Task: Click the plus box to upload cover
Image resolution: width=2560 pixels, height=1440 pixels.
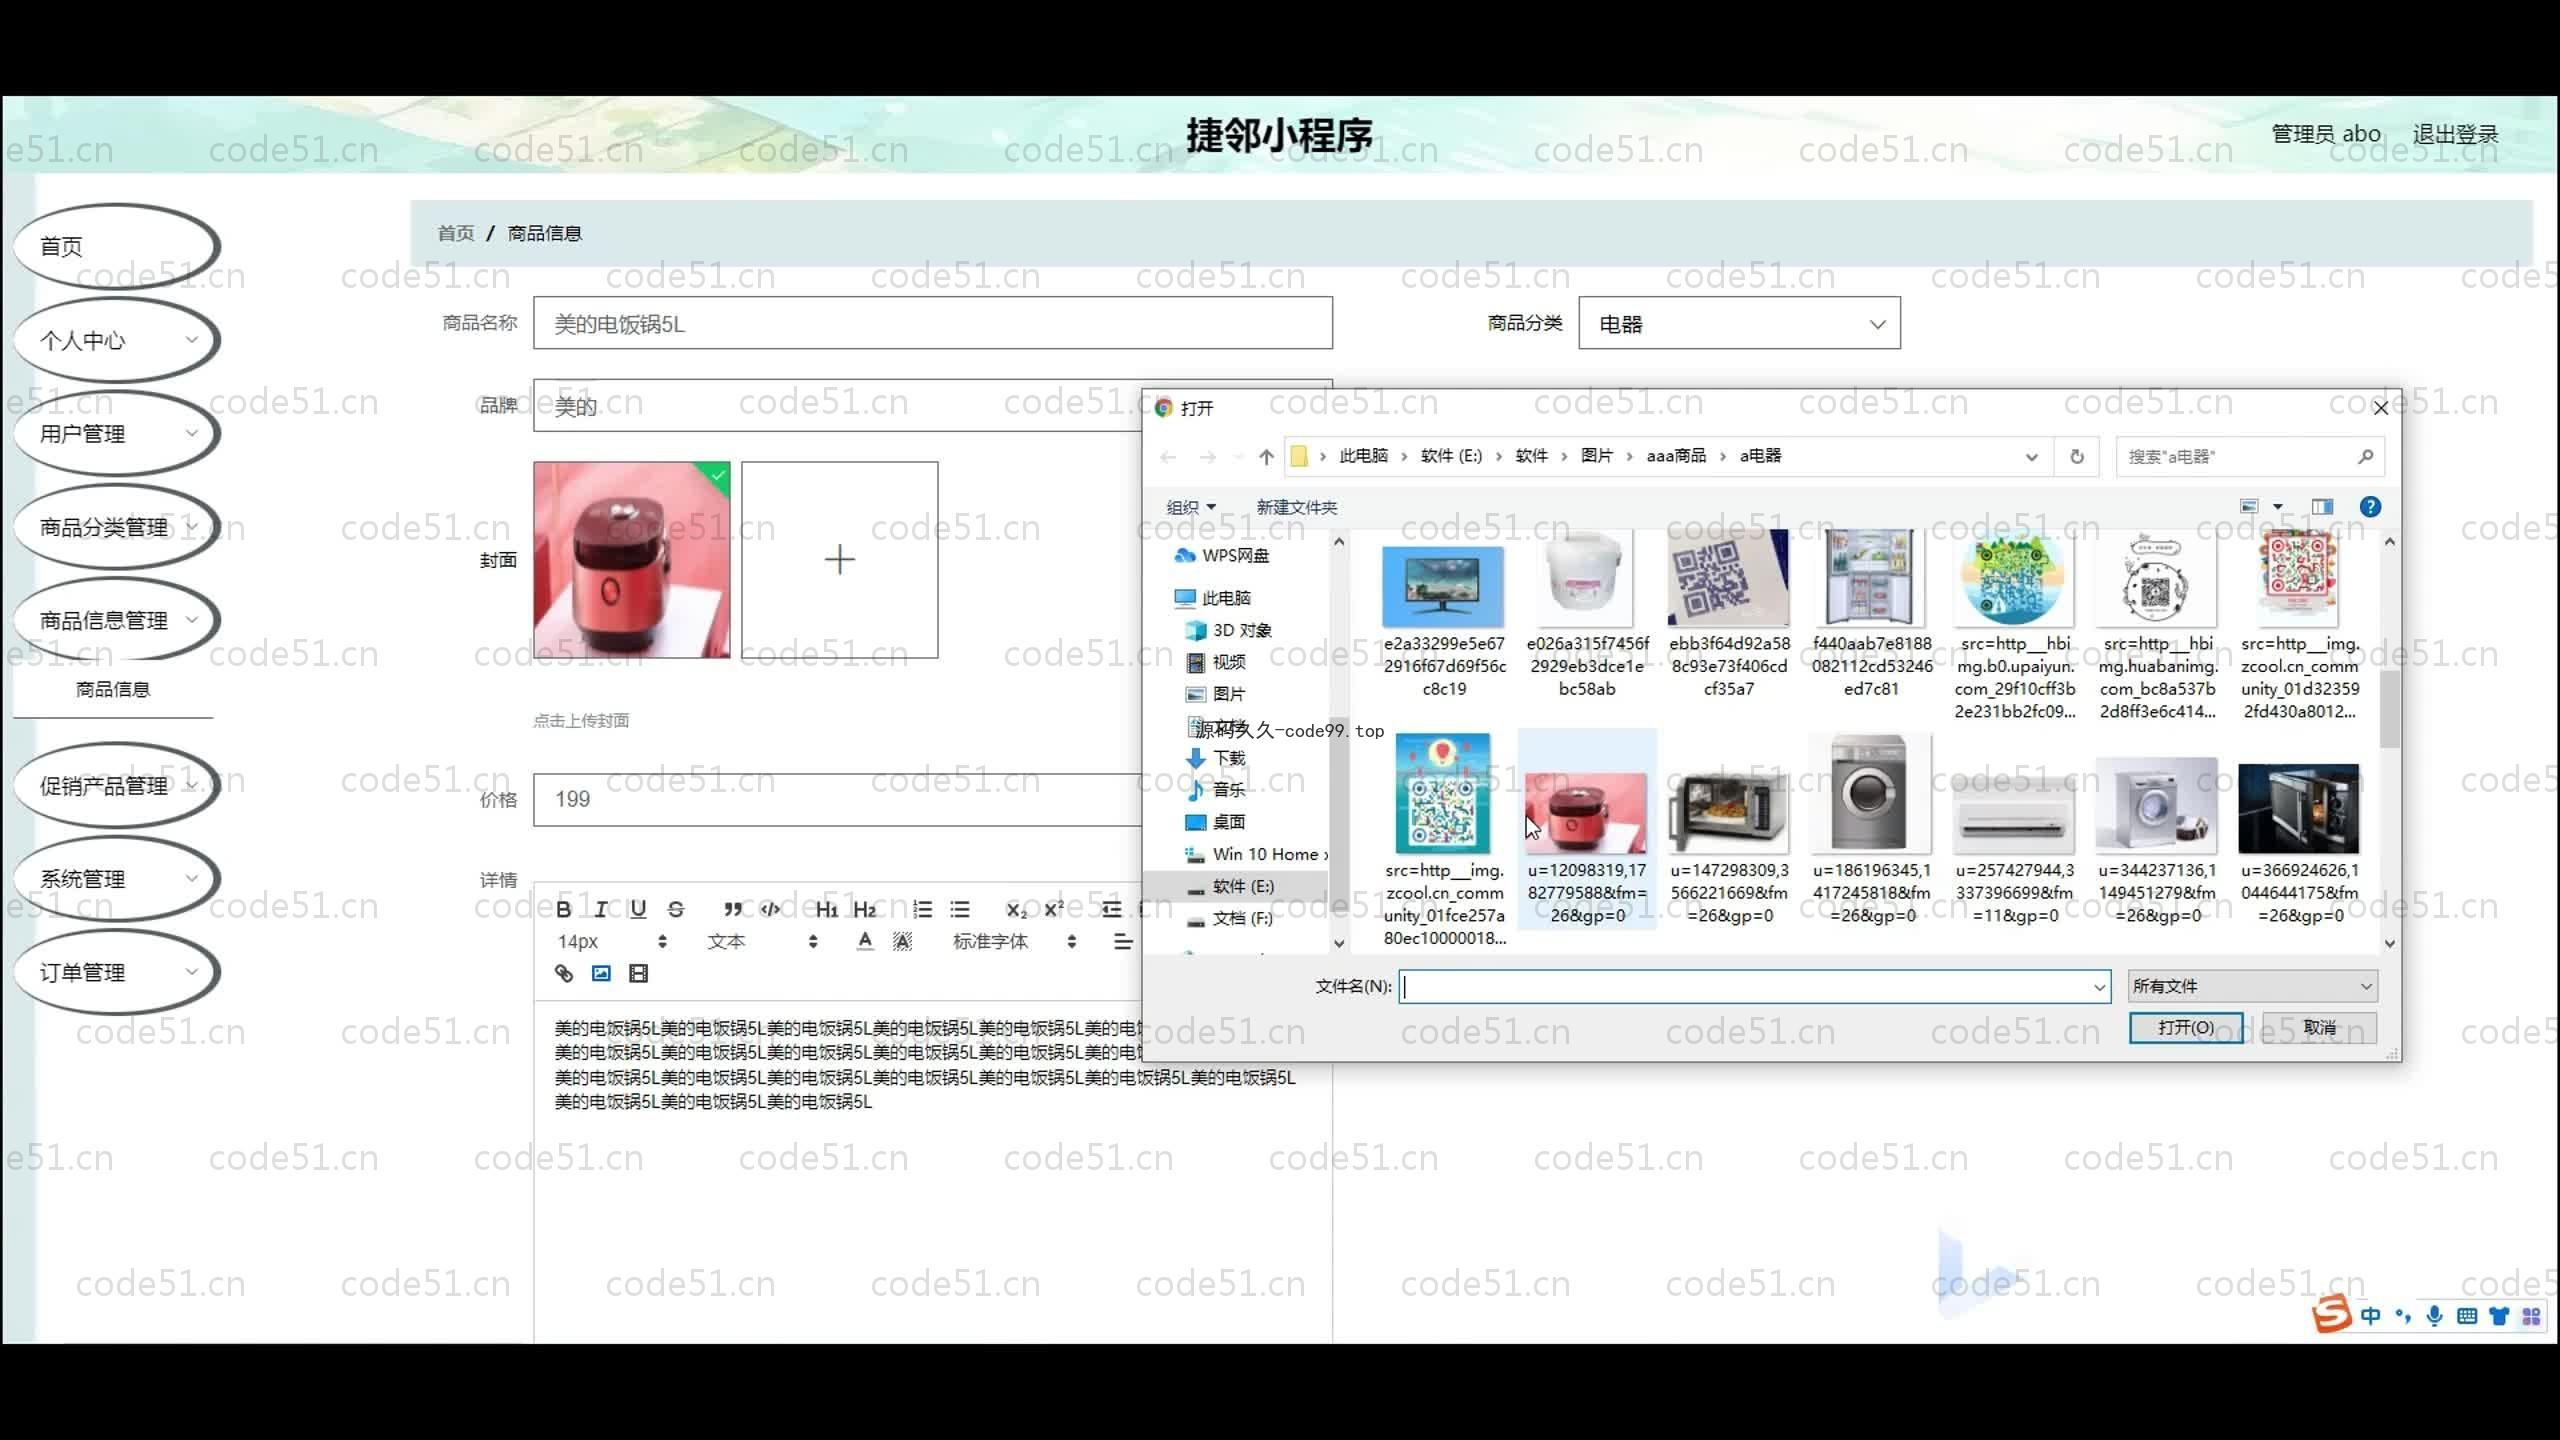Action: coord(839,560)
